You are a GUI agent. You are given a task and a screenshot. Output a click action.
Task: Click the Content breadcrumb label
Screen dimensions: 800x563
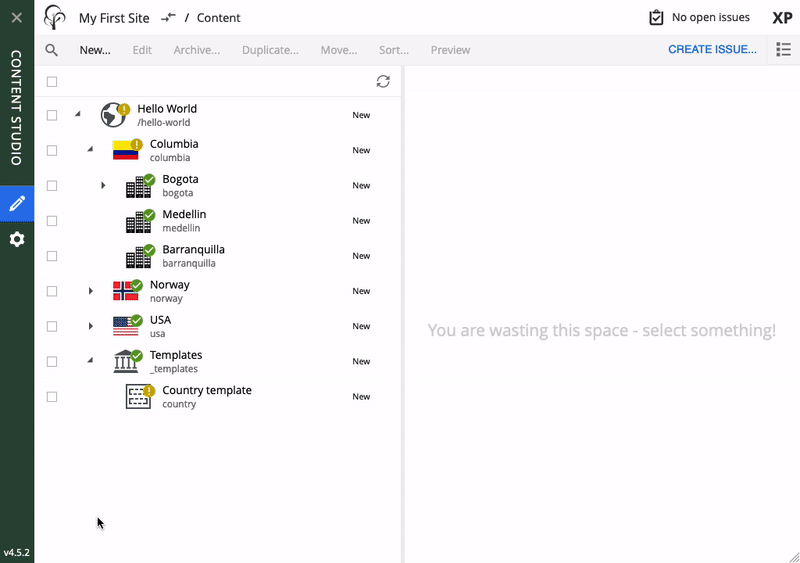pyautogui.click(x=218, y=18)
